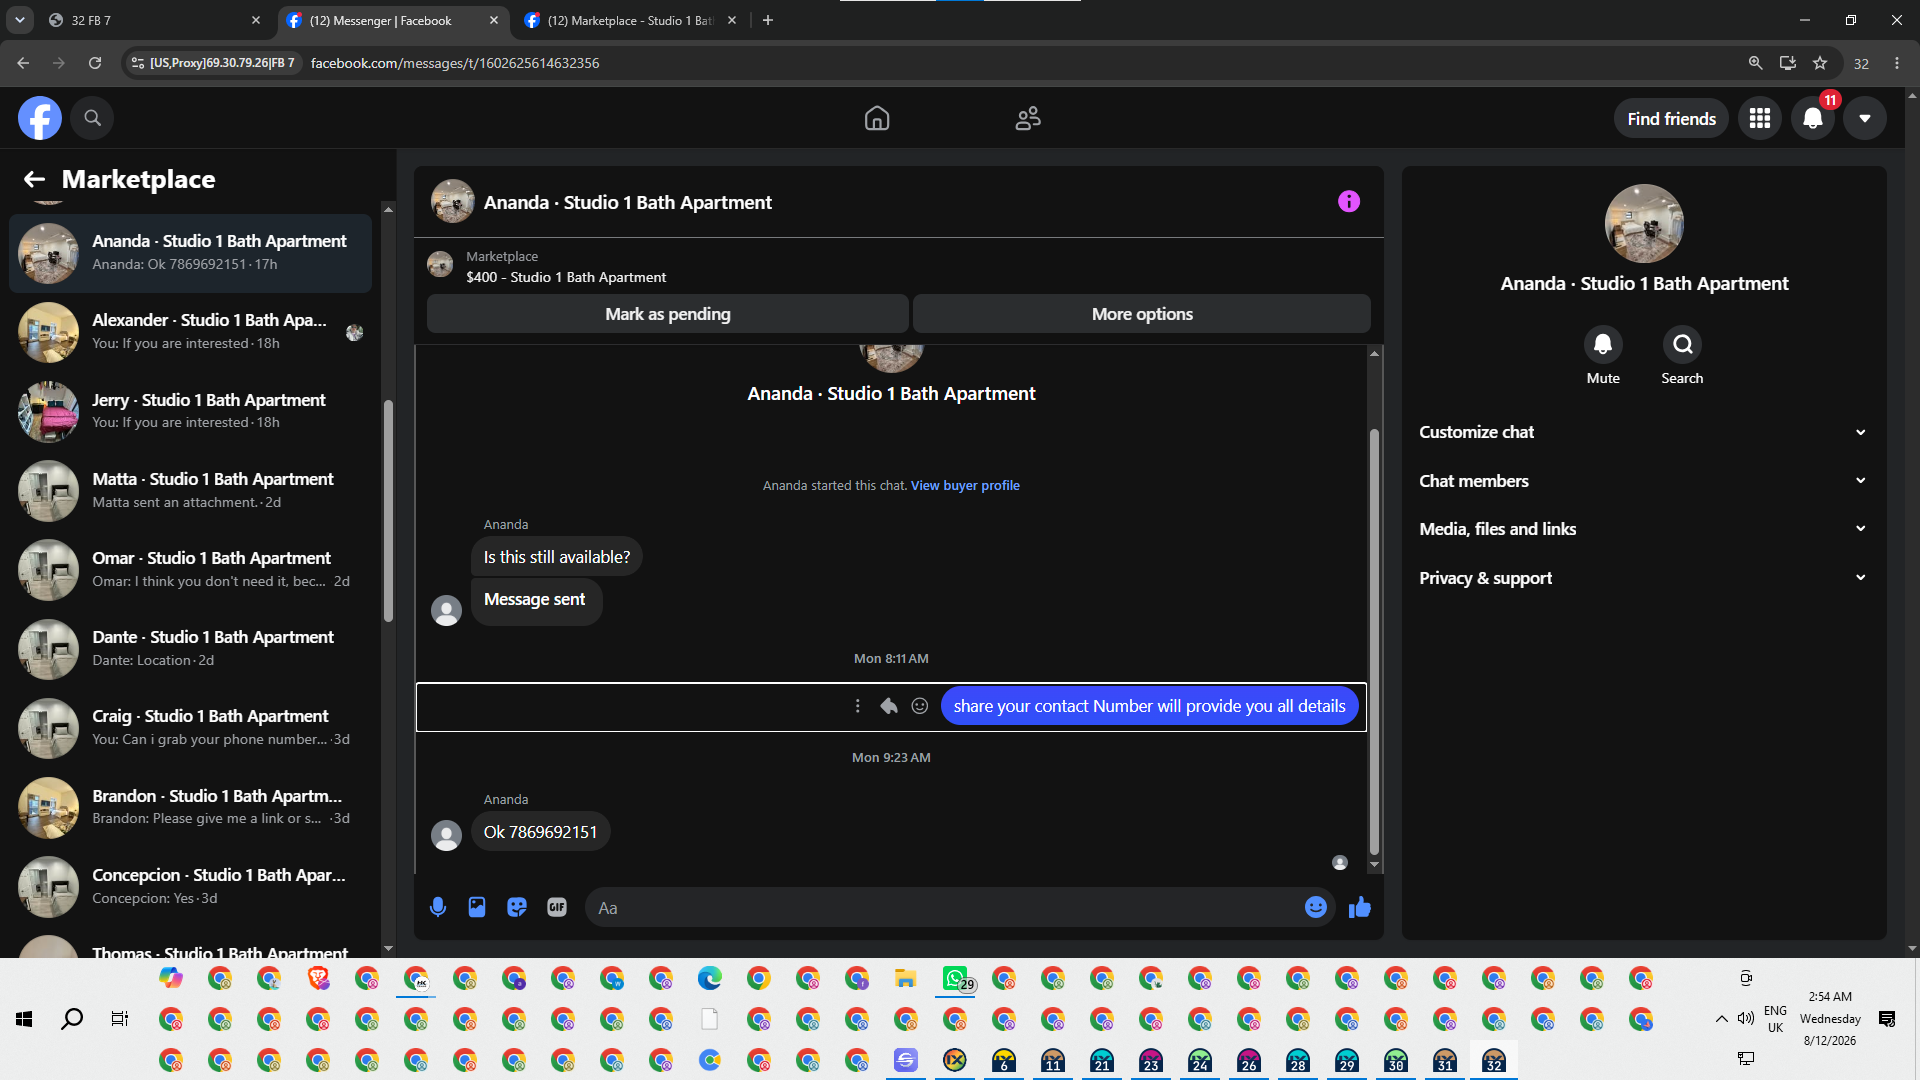Image resolution: width=1920 pixels, height=1080 pixels.
Task: Send a voice clip with microphone icon
Action: [x=437, y=907]
